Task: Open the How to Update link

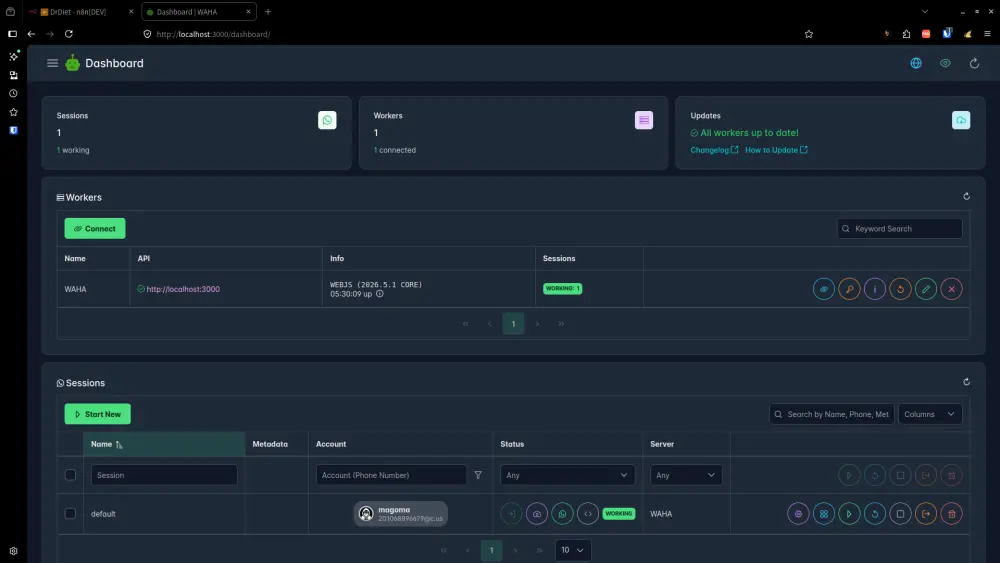Action: pyautogui.click(x=776, y=150)
